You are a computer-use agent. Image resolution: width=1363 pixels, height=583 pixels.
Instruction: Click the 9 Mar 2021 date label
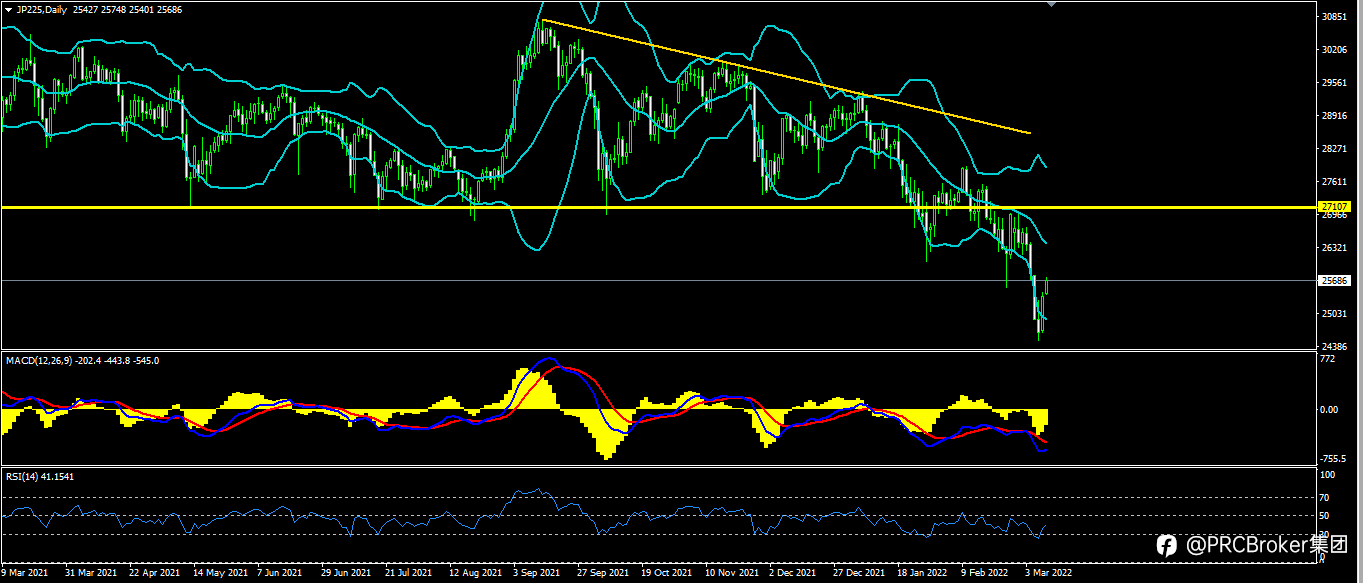[25, 574]
